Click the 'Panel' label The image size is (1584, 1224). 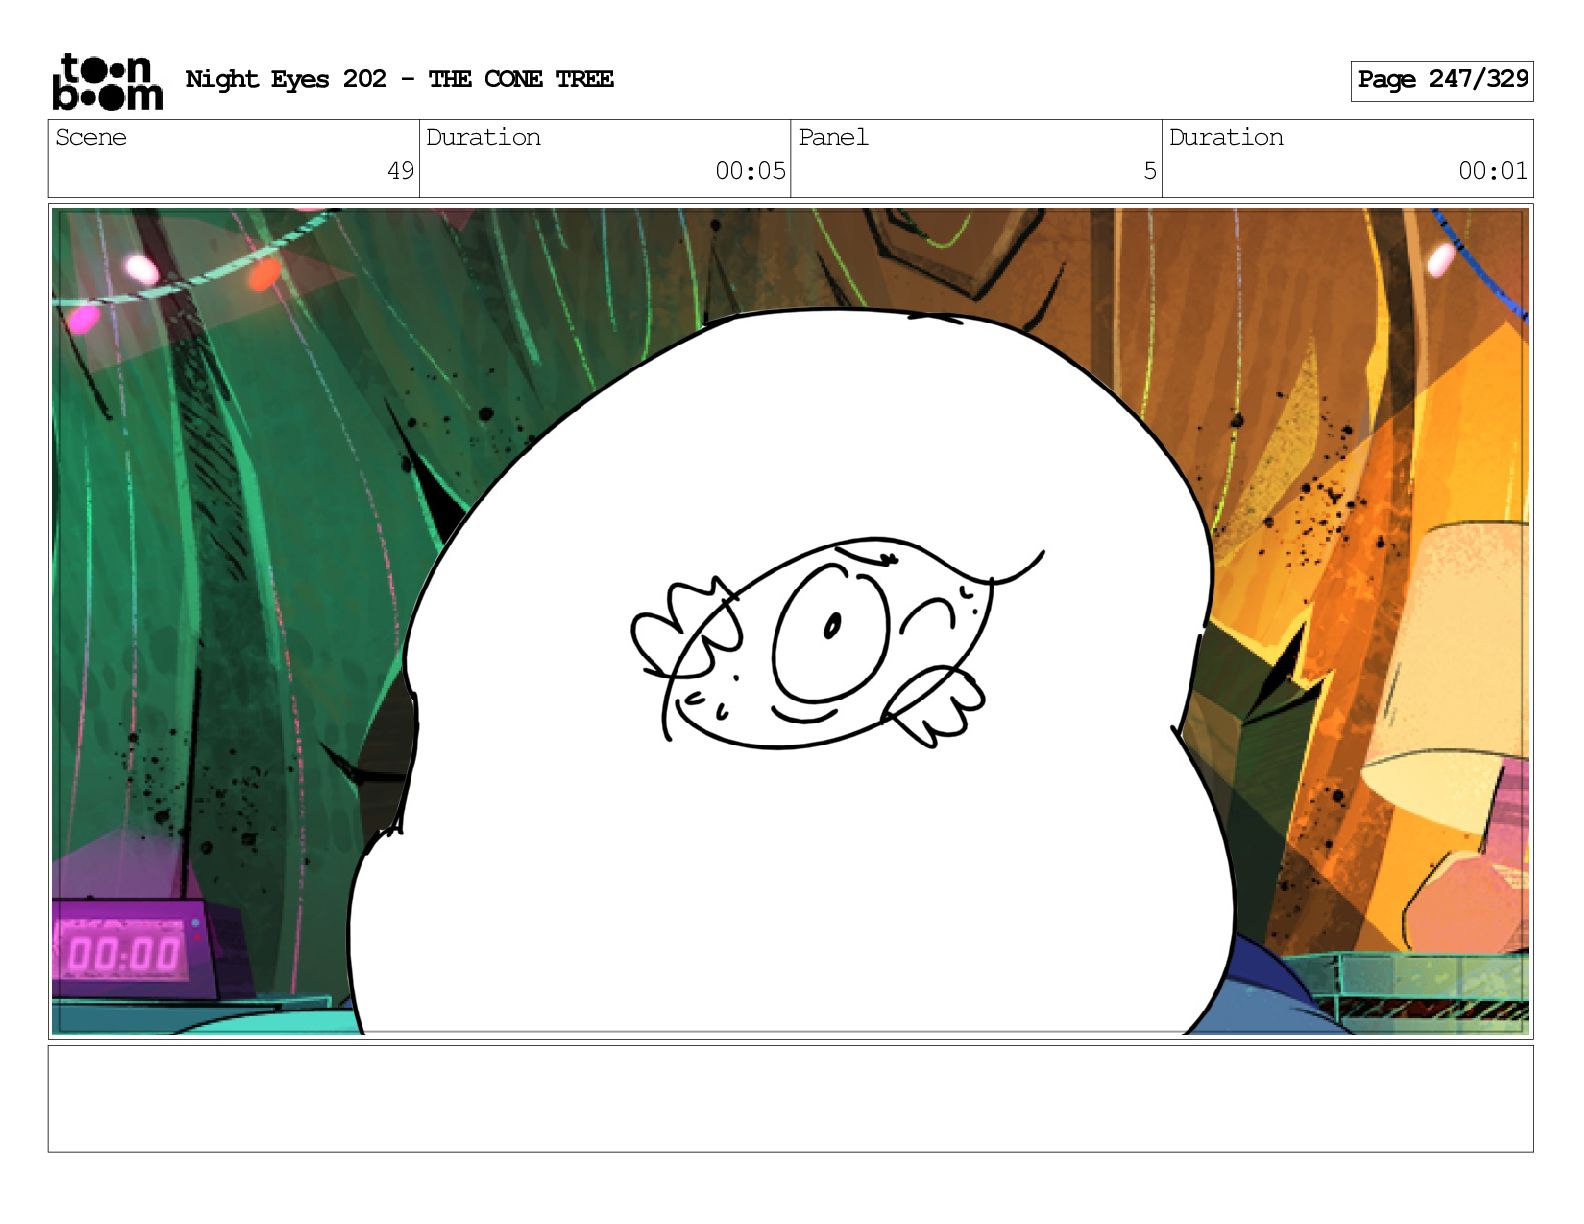(833, 137)
